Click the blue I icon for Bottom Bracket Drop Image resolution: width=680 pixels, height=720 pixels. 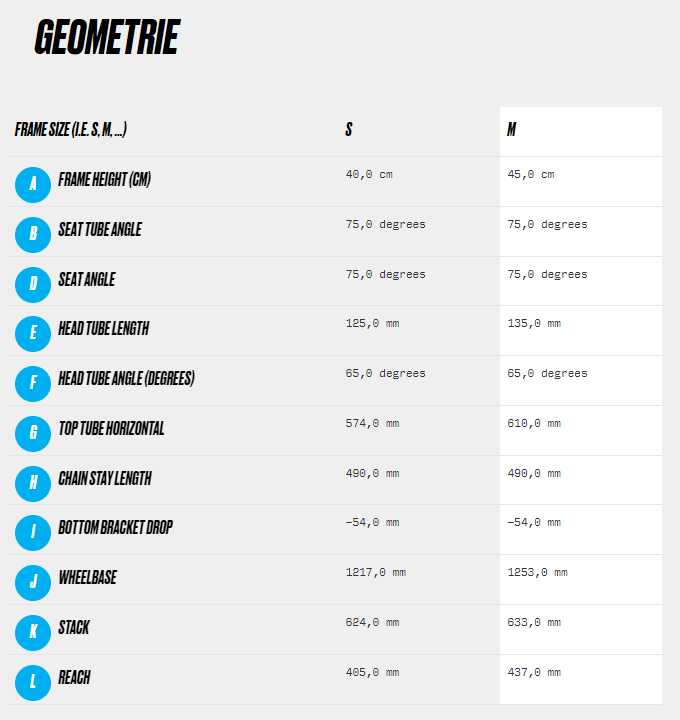click(x=33, y=533)
